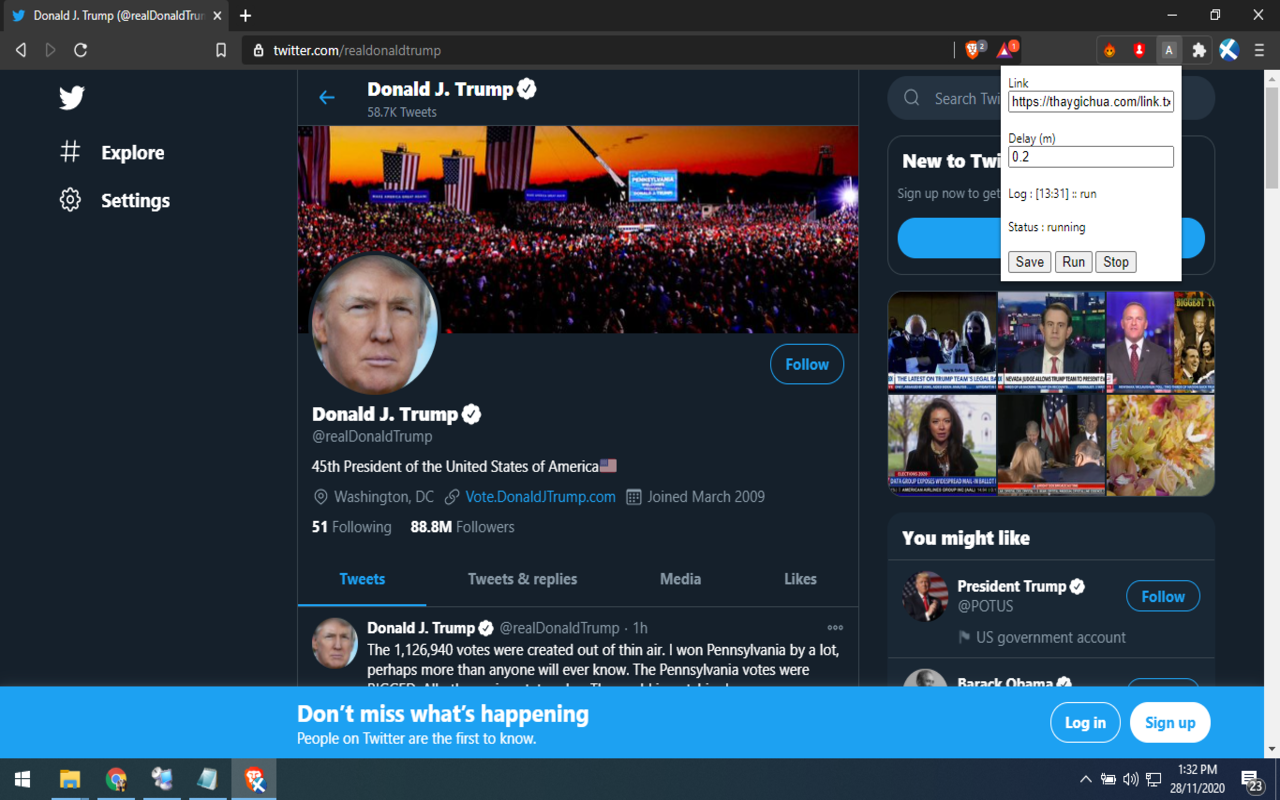Close the Donald J. Trump tab
The height and width of the screenshot is (800, 1280).
pyautogui.click(x=217, y=16)
